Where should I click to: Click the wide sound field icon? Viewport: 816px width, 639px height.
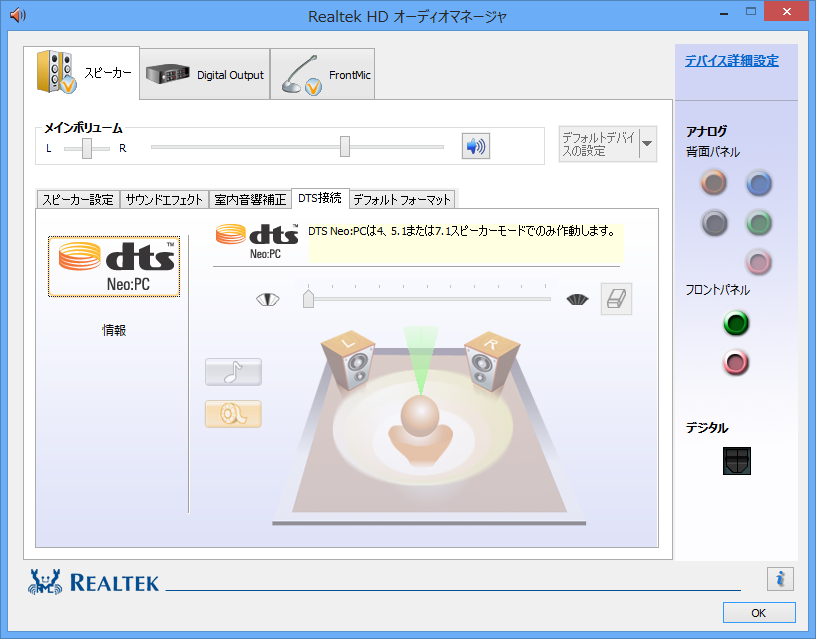[577, 300]
